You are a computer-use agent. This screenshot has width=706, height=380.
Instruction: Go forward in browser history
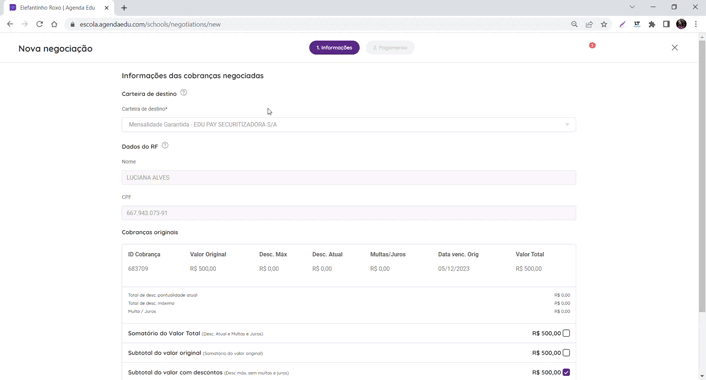(25, 24)
